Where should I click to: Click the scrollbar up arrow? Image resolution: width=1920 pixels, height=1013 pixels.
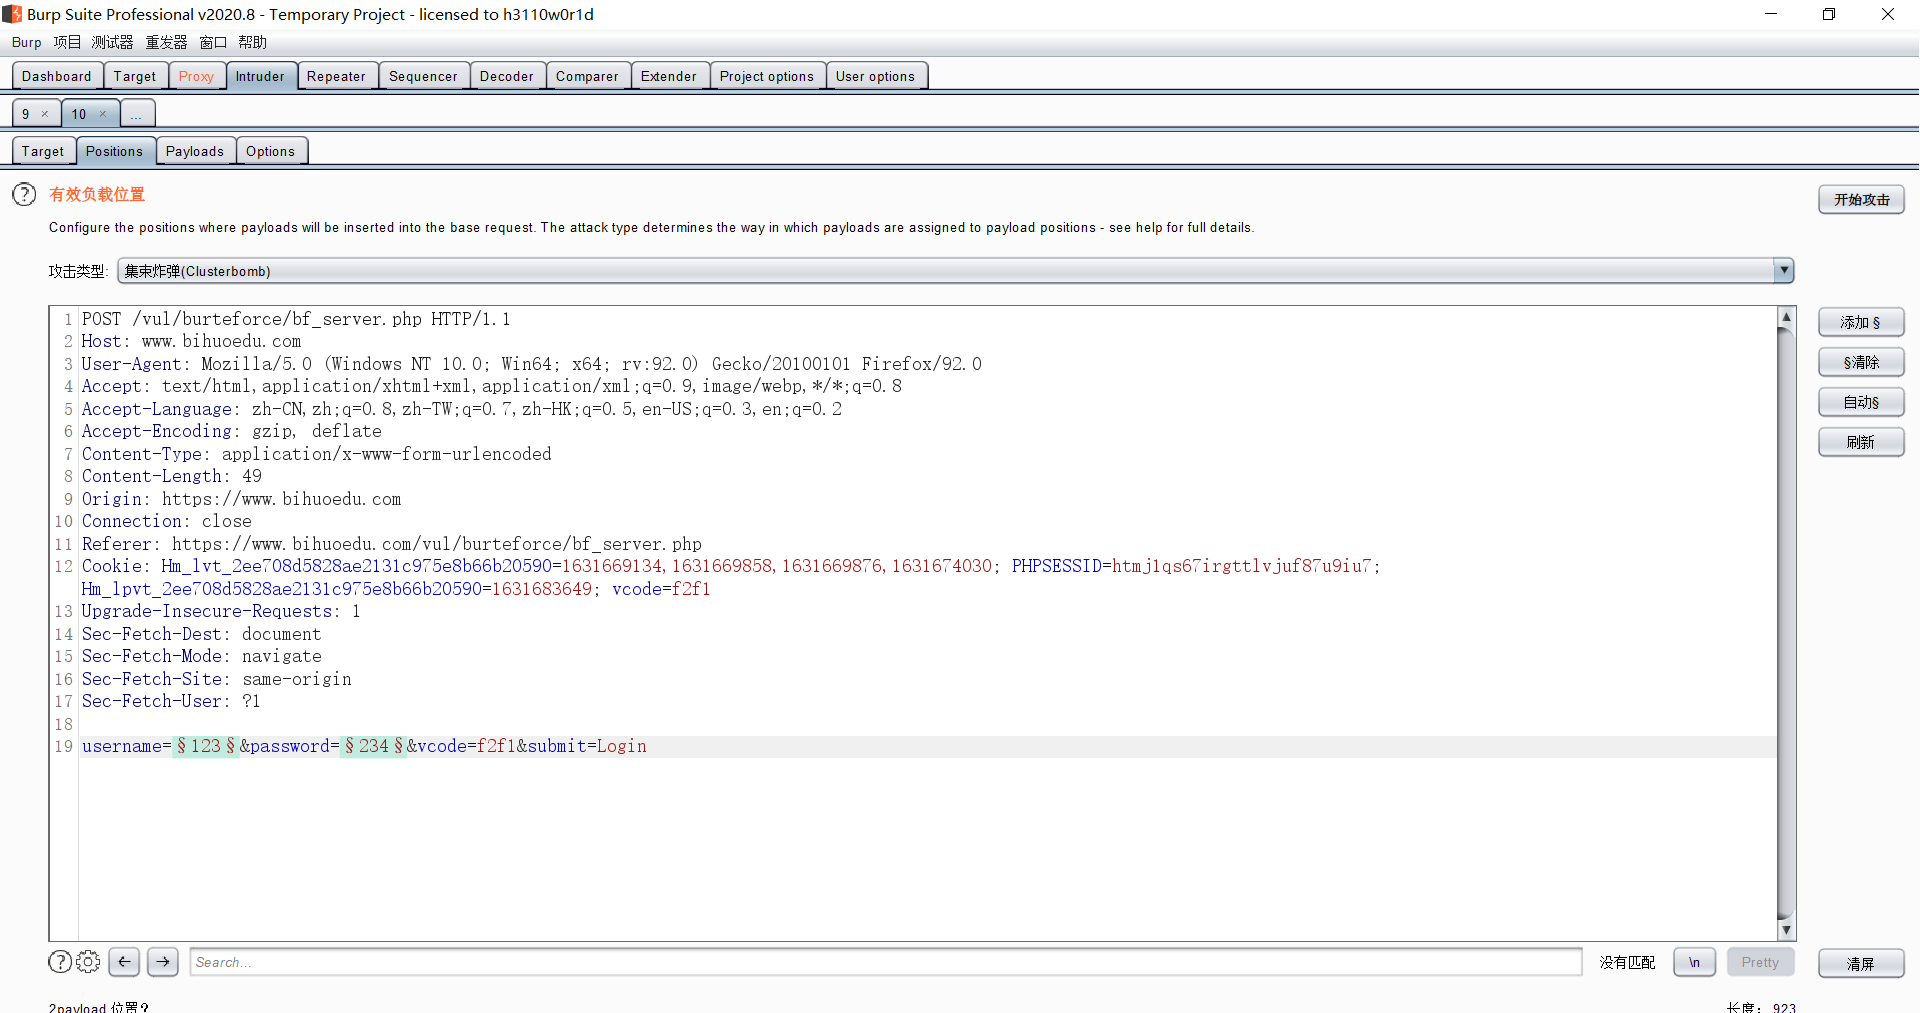(x=1786, y=316)
